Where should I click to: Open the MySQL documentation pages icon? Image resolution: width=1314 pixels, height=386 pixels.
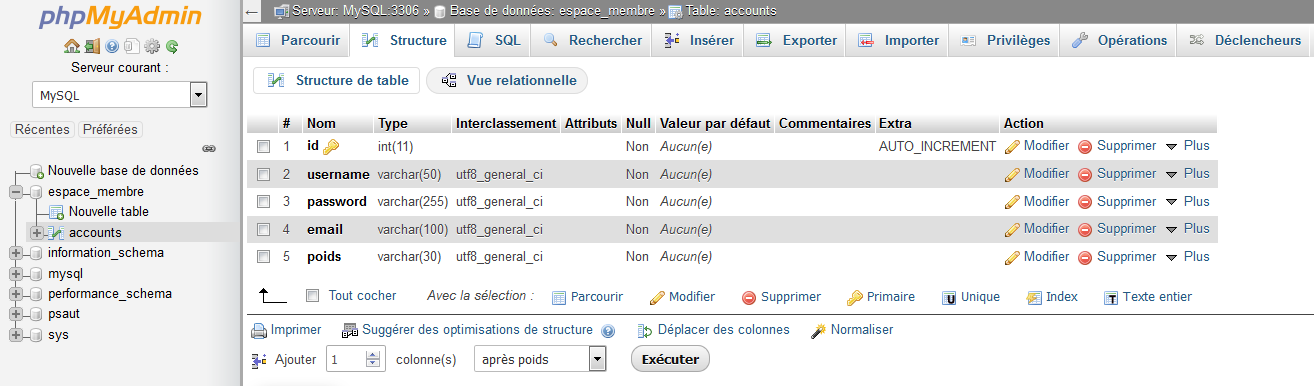(x=132, y=46)
